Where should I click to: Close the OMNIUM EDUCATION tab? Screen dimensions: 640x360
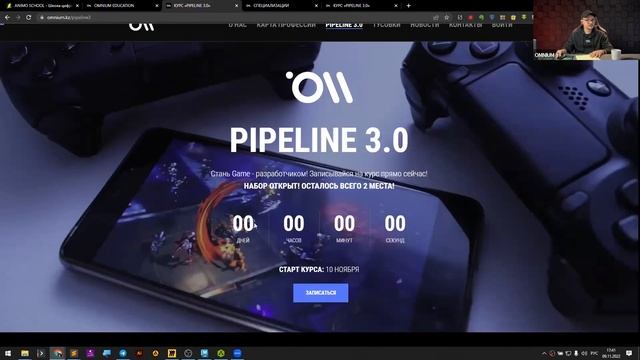coord(157,6)
